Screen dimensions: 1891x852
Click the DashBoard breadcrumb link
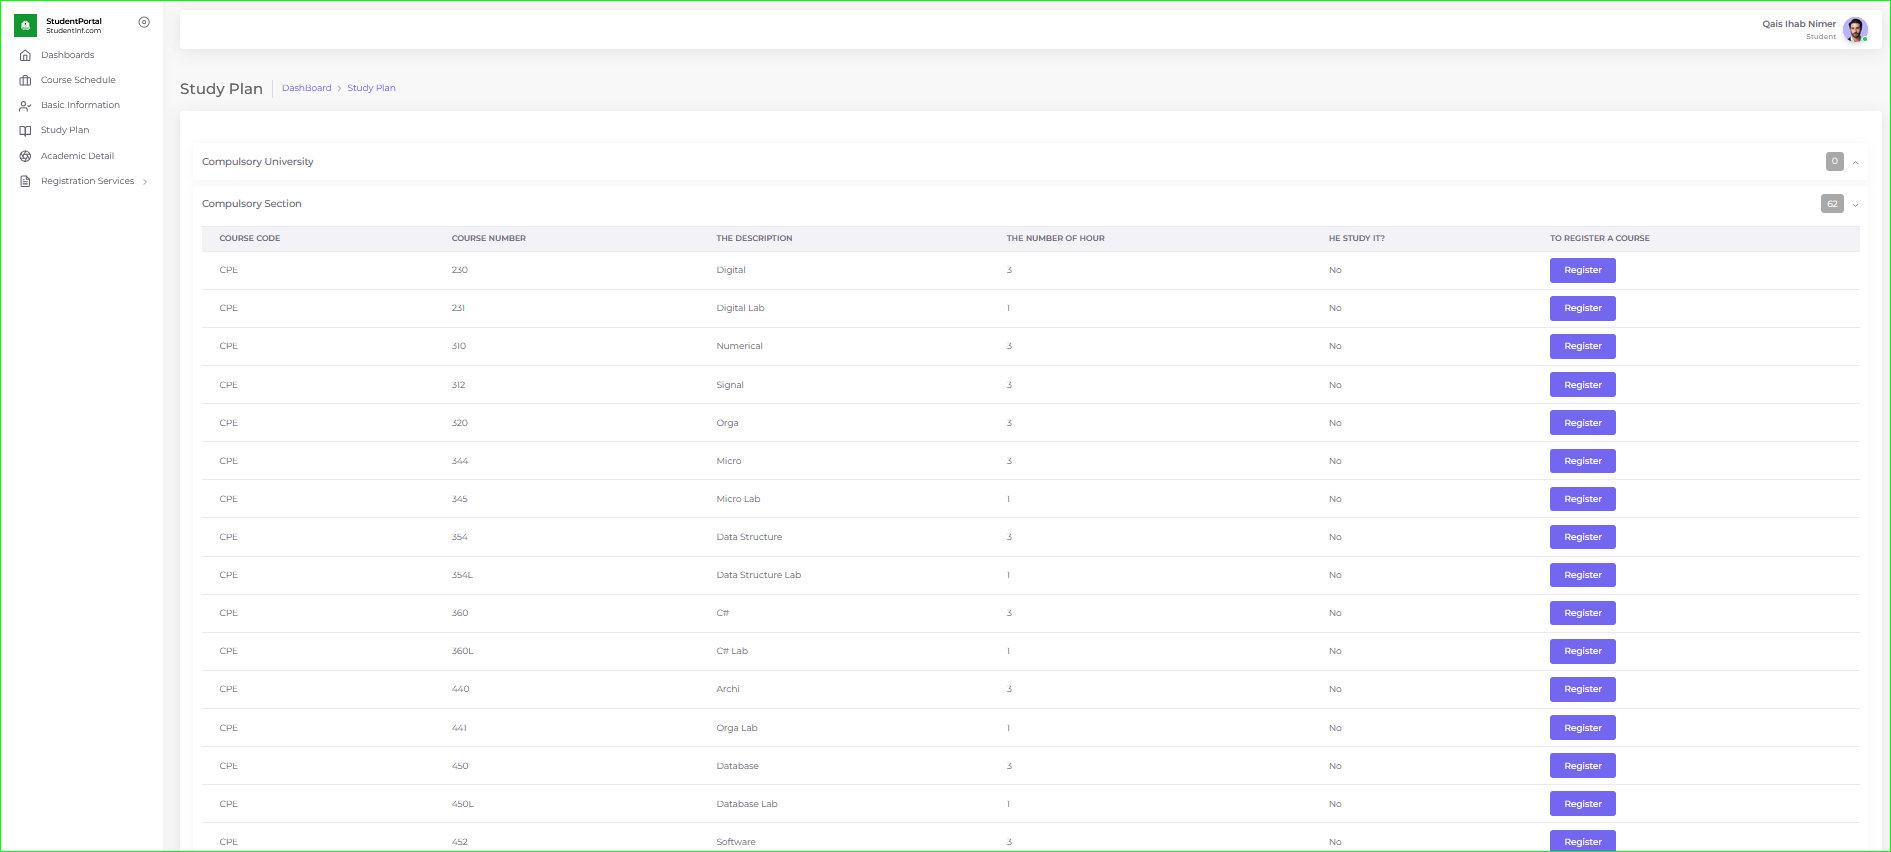[306, 88]
